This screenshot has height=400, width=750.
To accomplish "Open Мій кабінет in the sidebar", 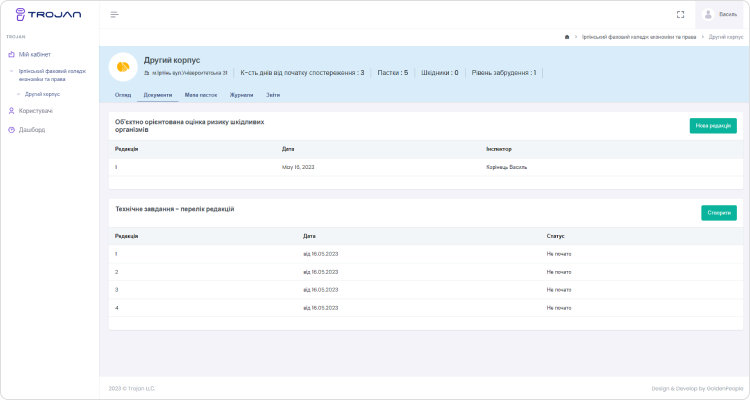I will [x=34, y=54].
